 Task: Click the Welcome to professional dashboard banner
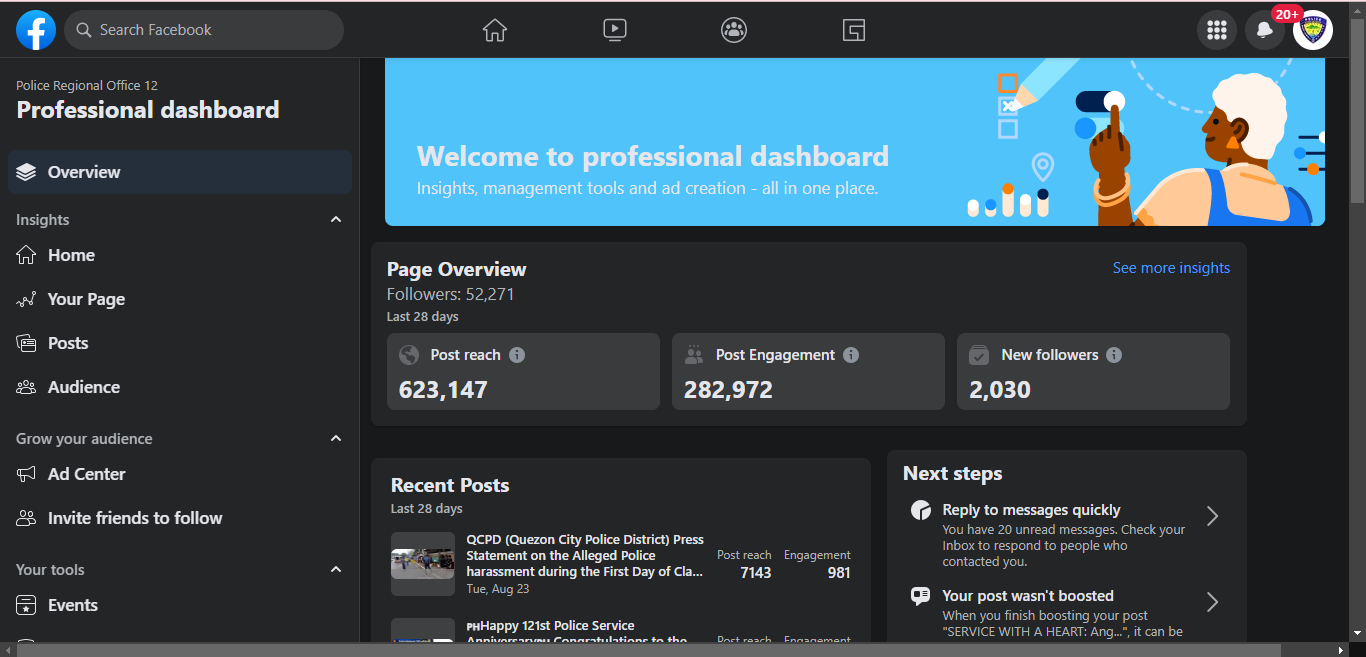tap(855, 142)
